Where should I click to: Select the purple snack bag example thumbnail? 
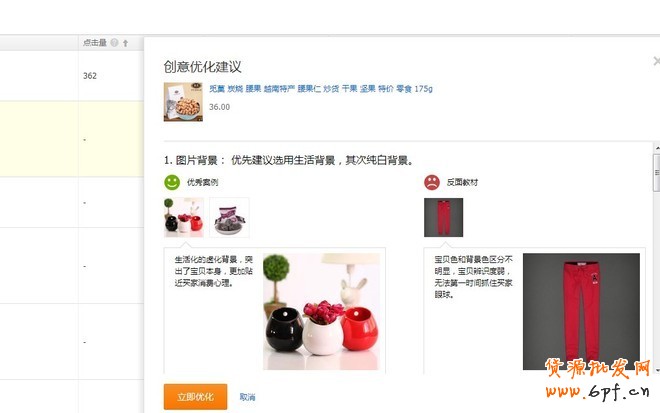click(x=229, y=217)
